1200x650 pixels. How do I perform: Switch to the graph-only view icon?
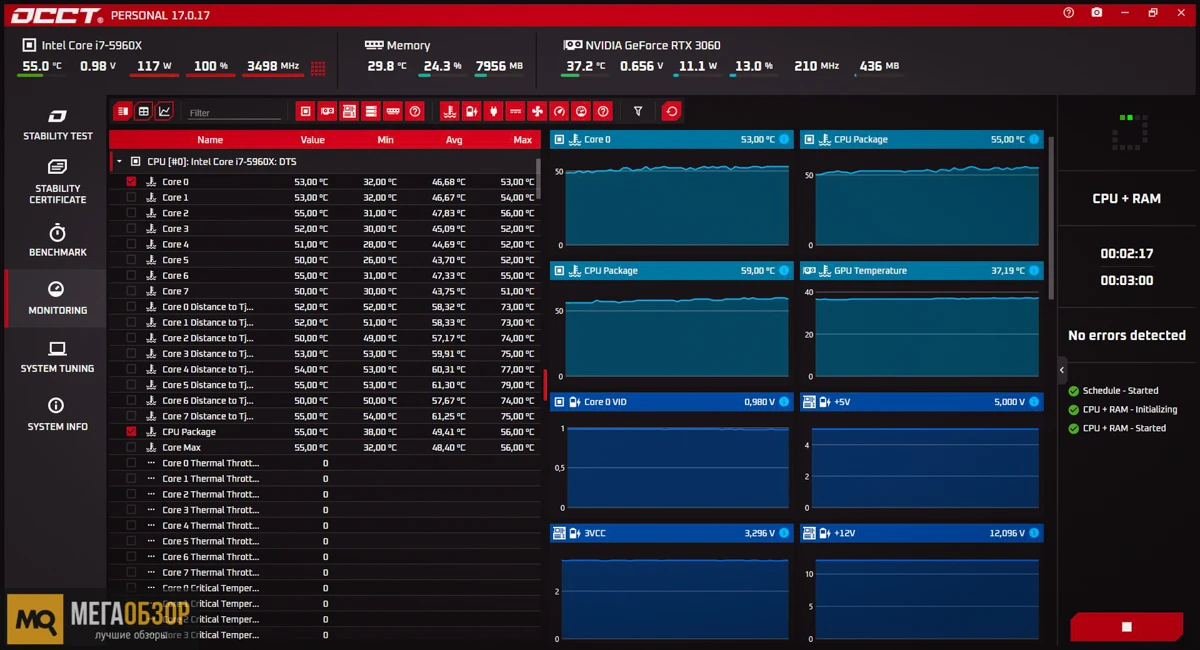pos(164,111)
